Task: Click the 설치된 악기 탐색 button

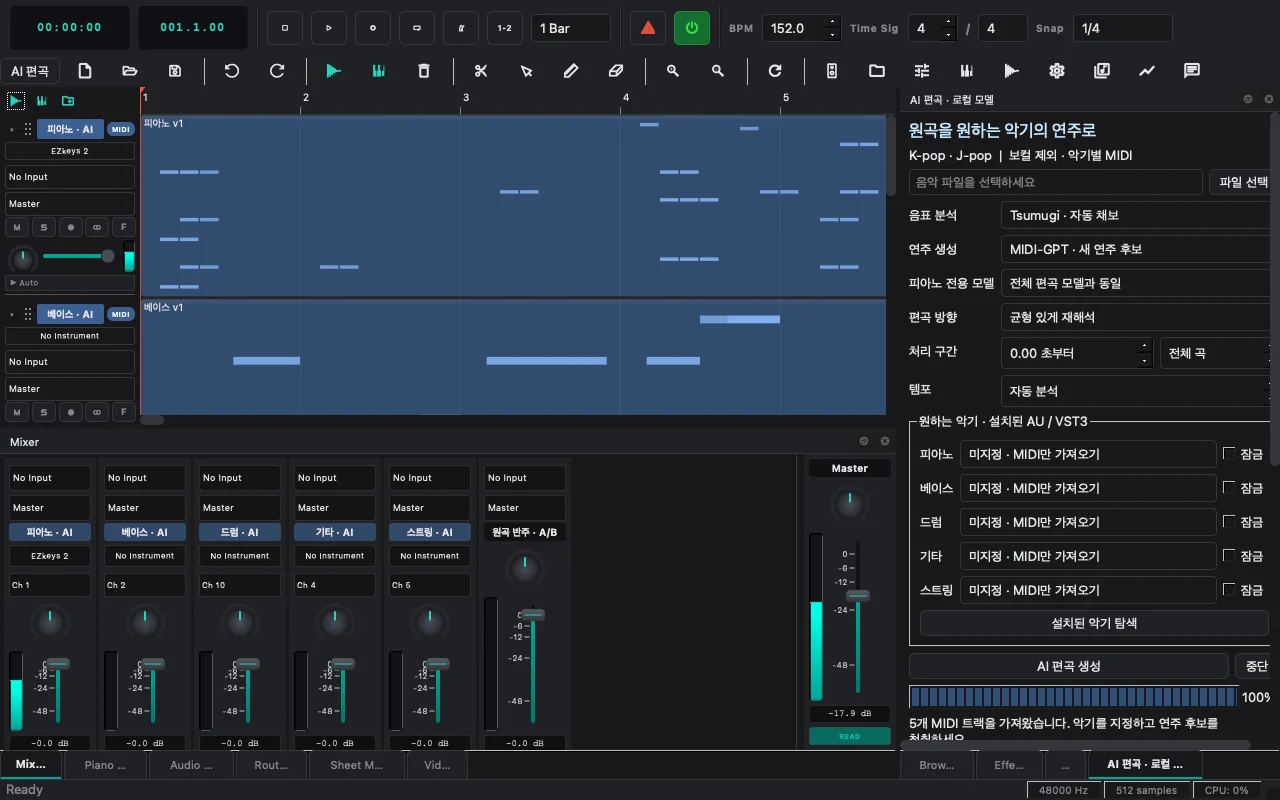Action: coord(1094,623)
